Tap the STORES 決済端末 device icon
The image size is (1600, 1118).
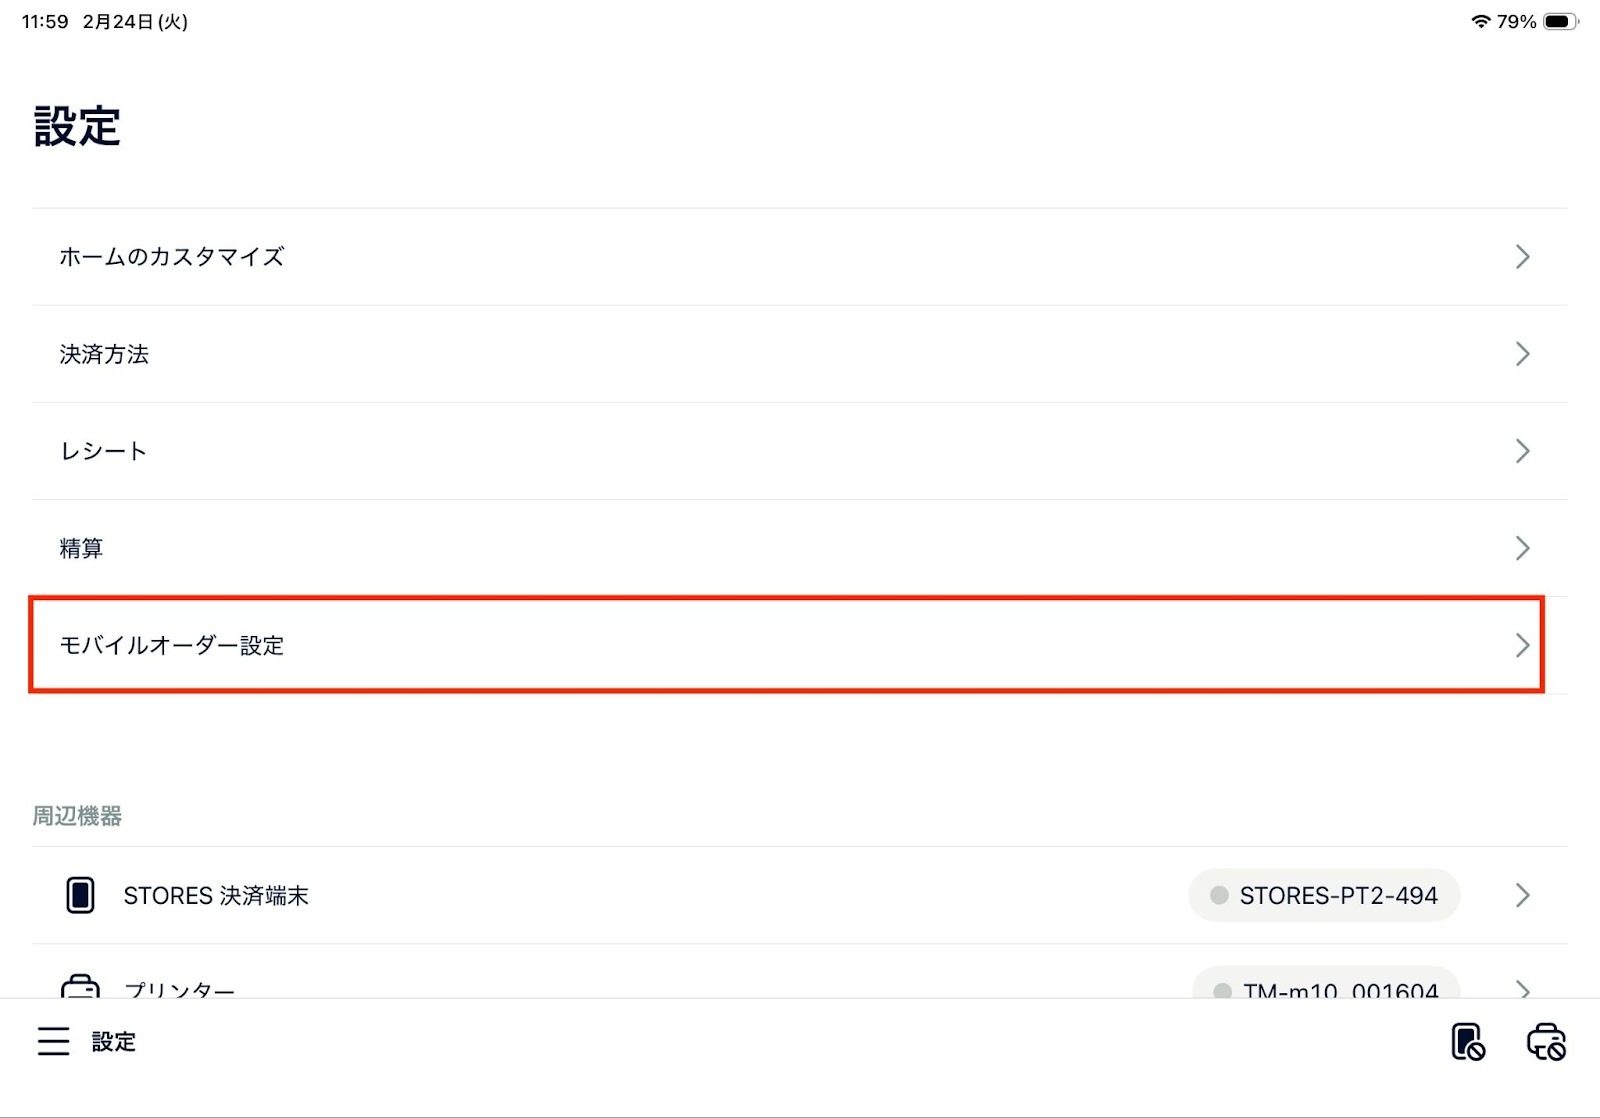point(80,895)
